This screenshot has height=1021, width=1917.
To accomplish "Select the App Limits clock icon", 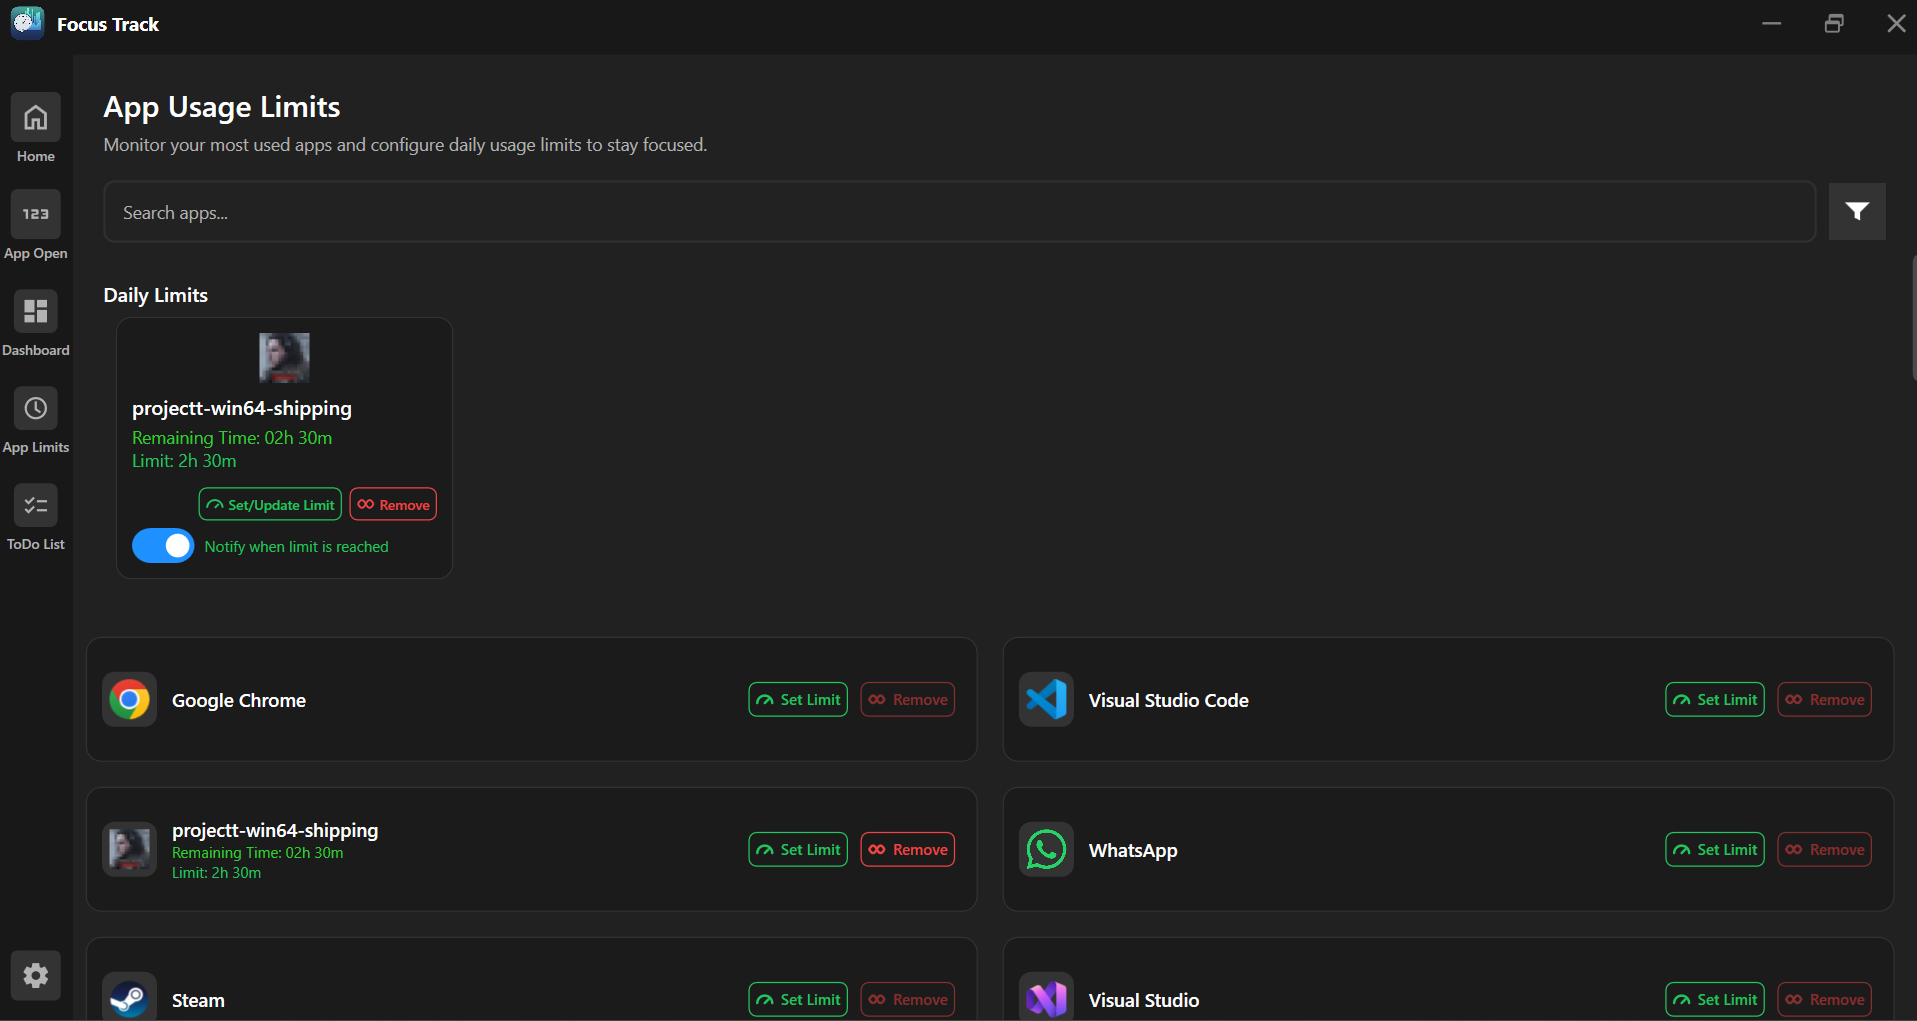I will click(35, 408).
